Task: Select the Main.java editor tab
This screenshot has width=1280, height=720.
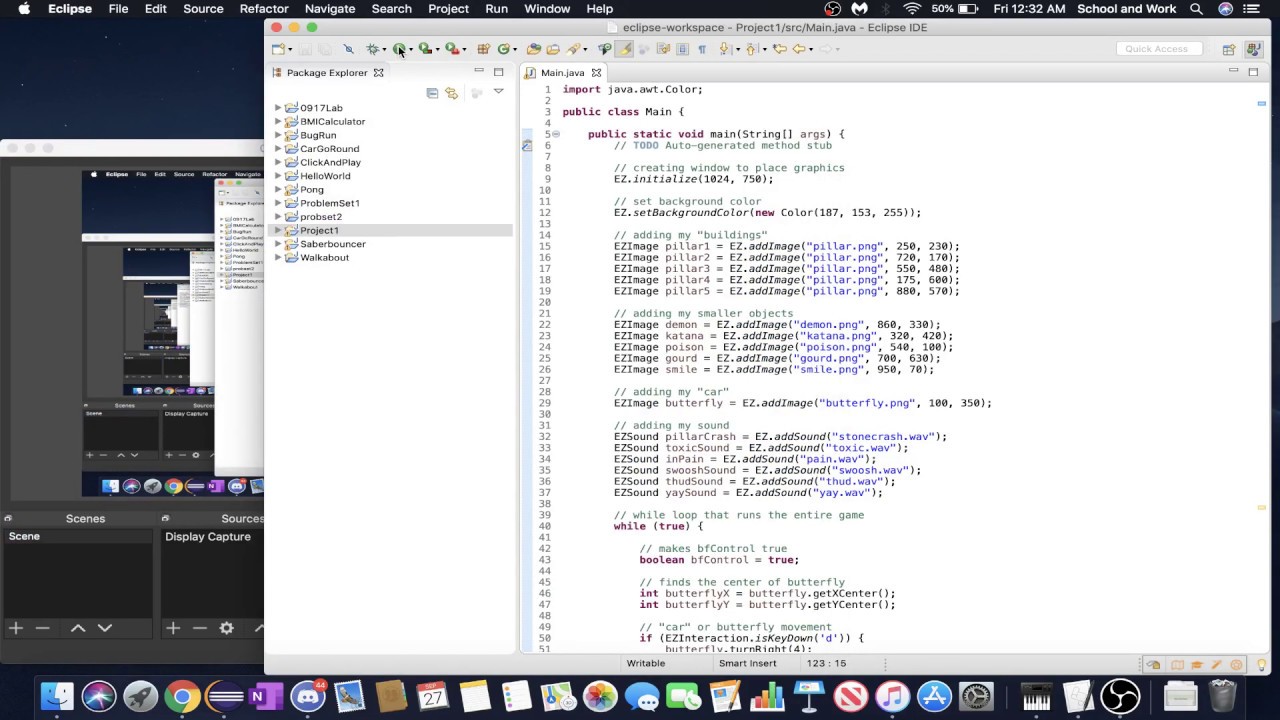Action: point(562,73)
